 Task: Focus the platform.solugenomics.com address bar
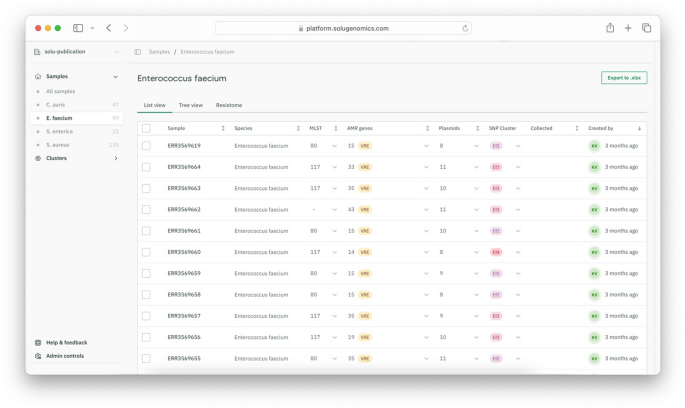[x=343, y=28]
